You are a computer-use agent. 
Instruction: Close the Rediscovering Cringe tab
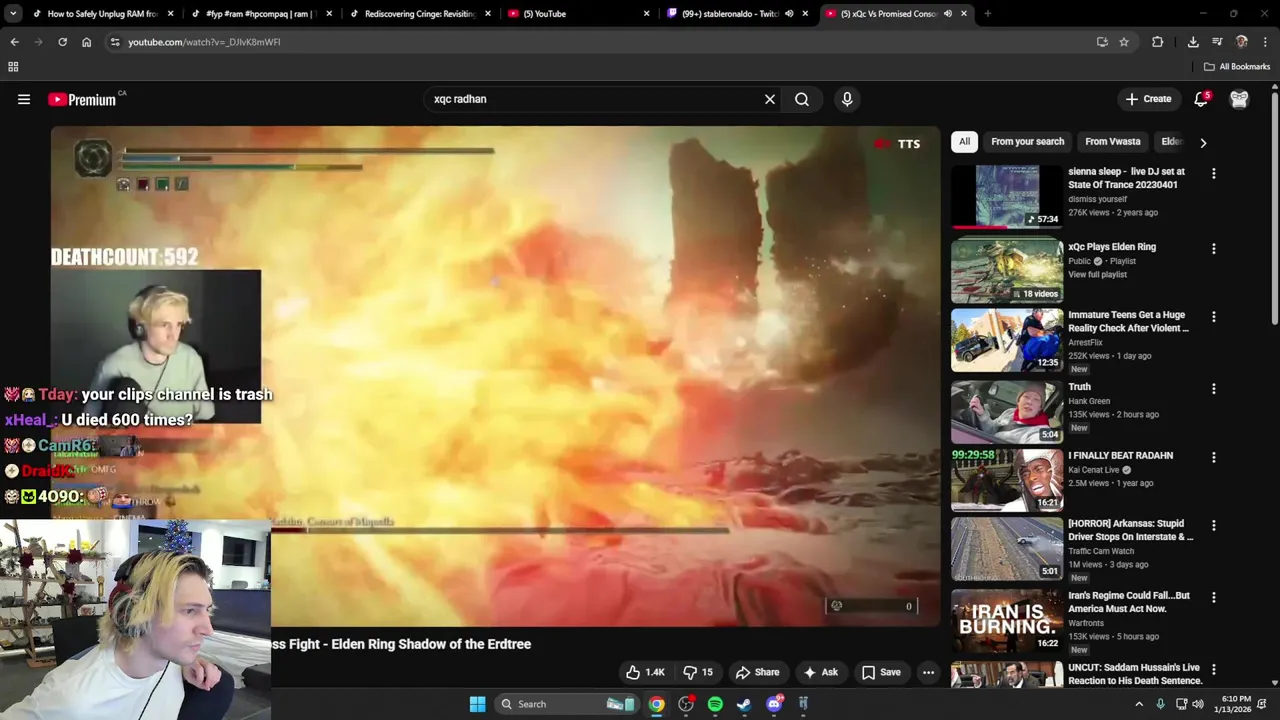pos(489,14)
